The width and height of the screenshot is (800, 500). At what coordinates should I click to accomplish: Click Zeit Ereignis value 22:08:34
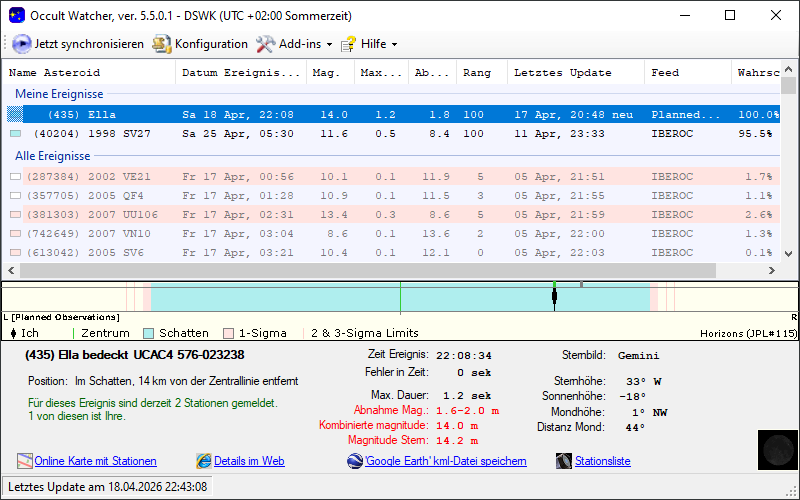(464, 355)
